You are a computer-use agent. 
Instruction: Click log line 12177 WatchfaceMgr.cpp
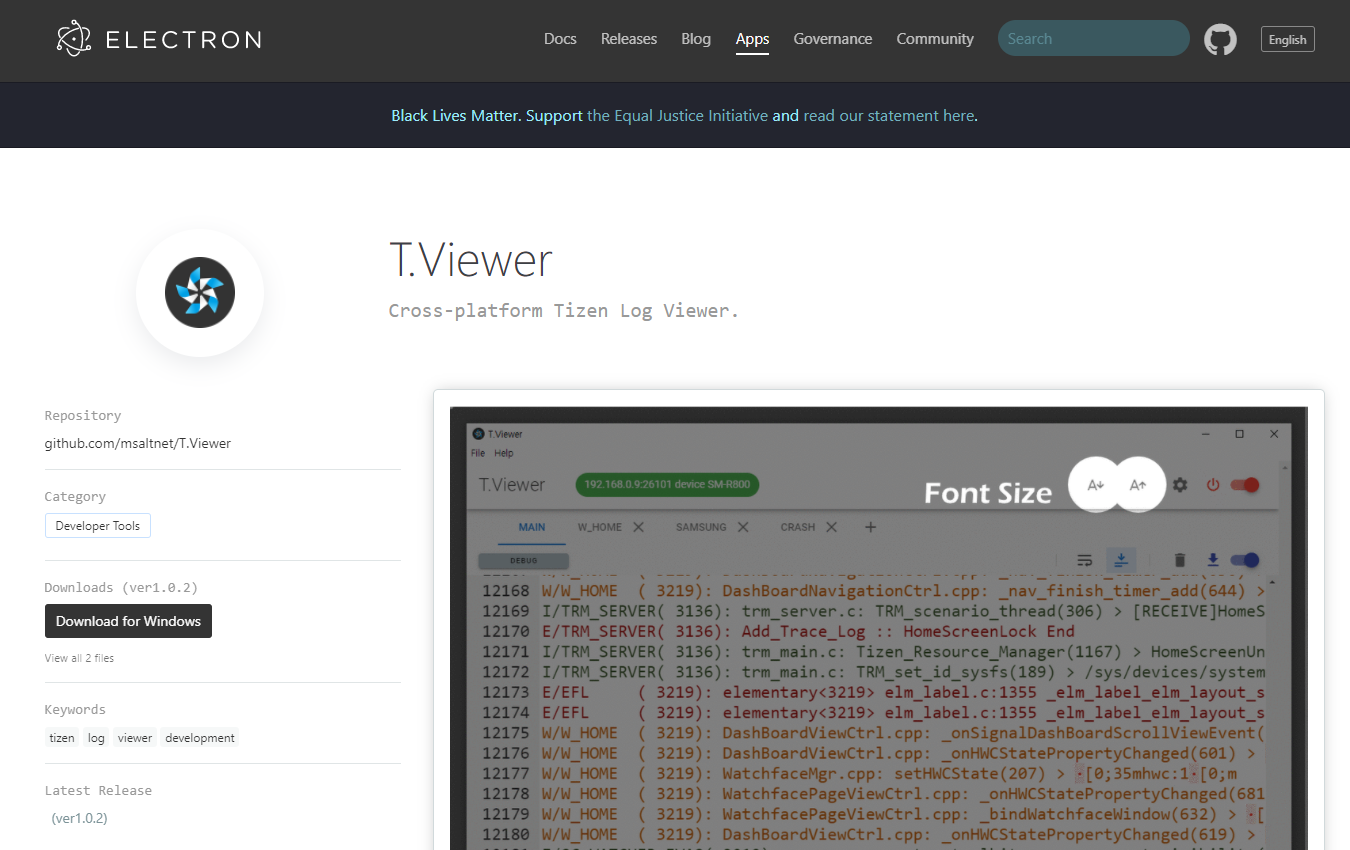point(860,773)
